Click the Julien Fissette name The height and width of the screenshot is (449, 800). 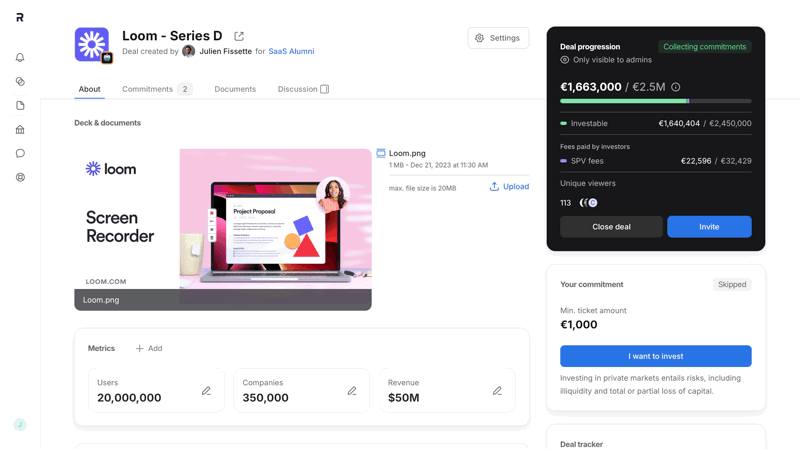pyautogui.click(x=226, y=51)
